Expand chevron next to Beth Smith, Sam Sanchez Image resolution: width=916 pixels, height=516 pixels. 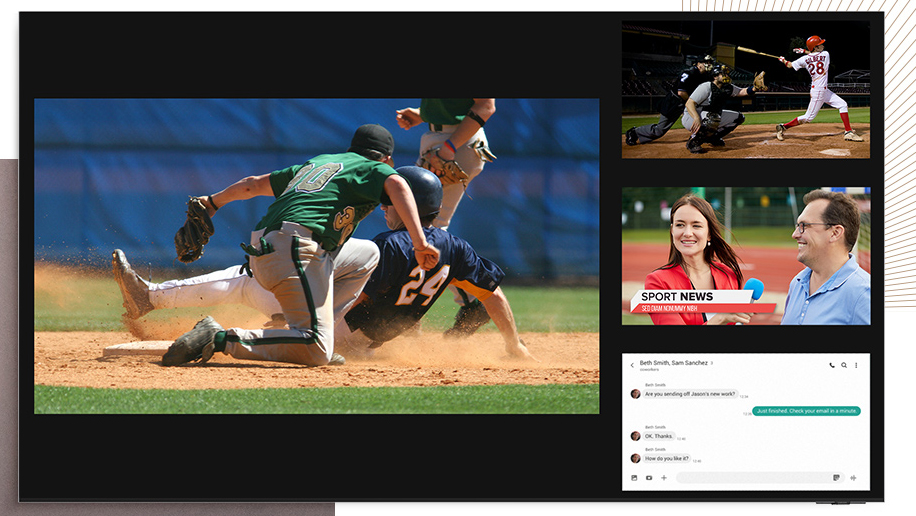[x=712, y=363]
